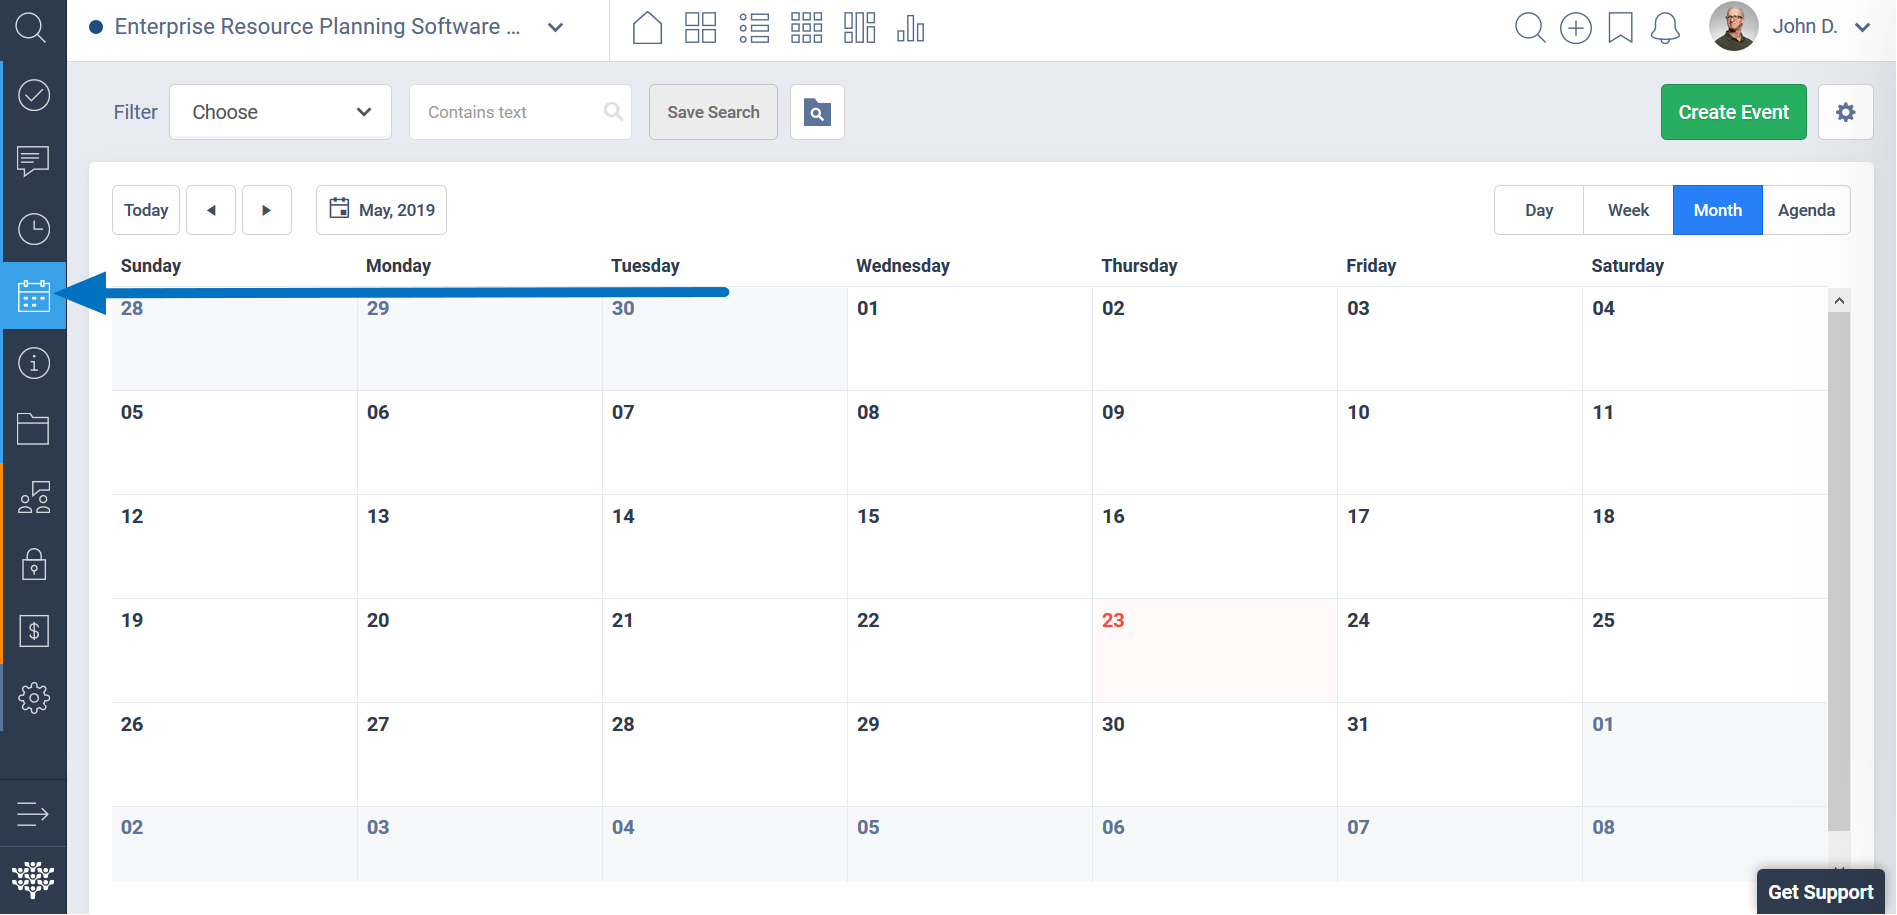Click the tasks checkmark icon in sidebar
This screenshot has height=915, width=1897.
point(34,95)
